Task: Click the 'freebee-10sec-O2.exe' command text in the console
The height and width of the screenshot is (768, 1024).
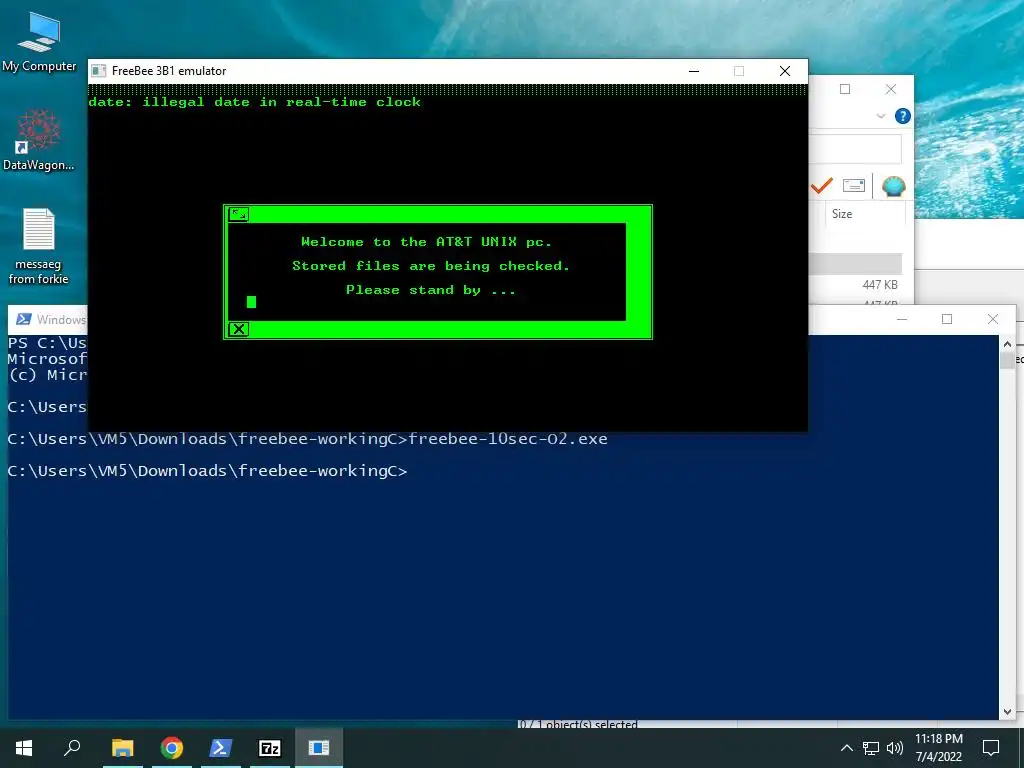Action: click(508, 439)
